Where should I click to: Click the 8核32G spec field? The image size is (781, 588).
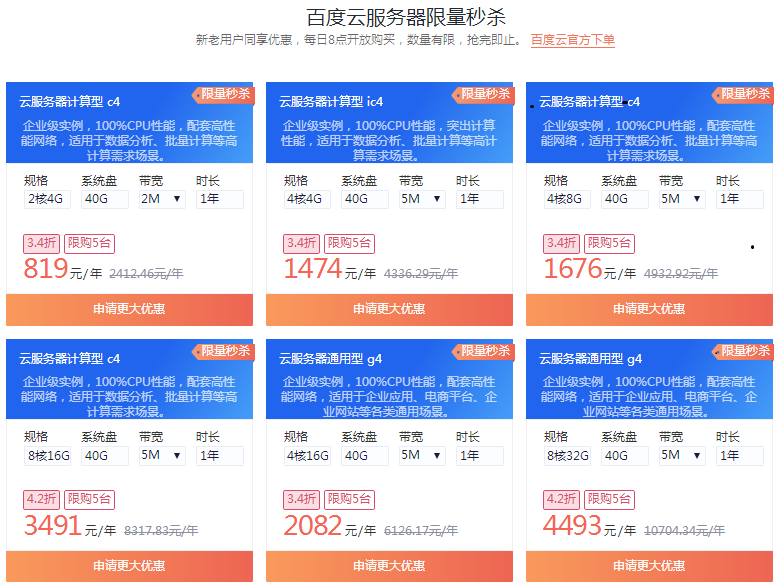567,456
